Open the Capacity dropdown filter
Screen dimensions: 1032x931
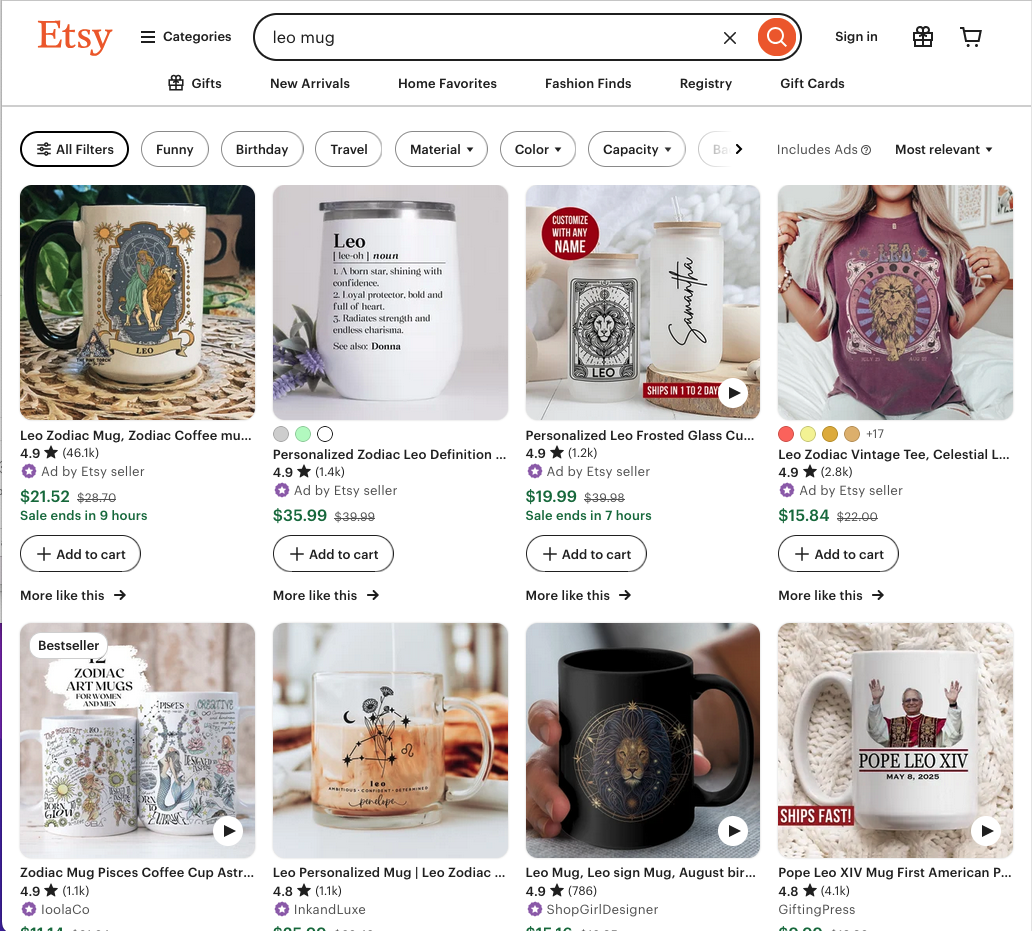point(637,149)
